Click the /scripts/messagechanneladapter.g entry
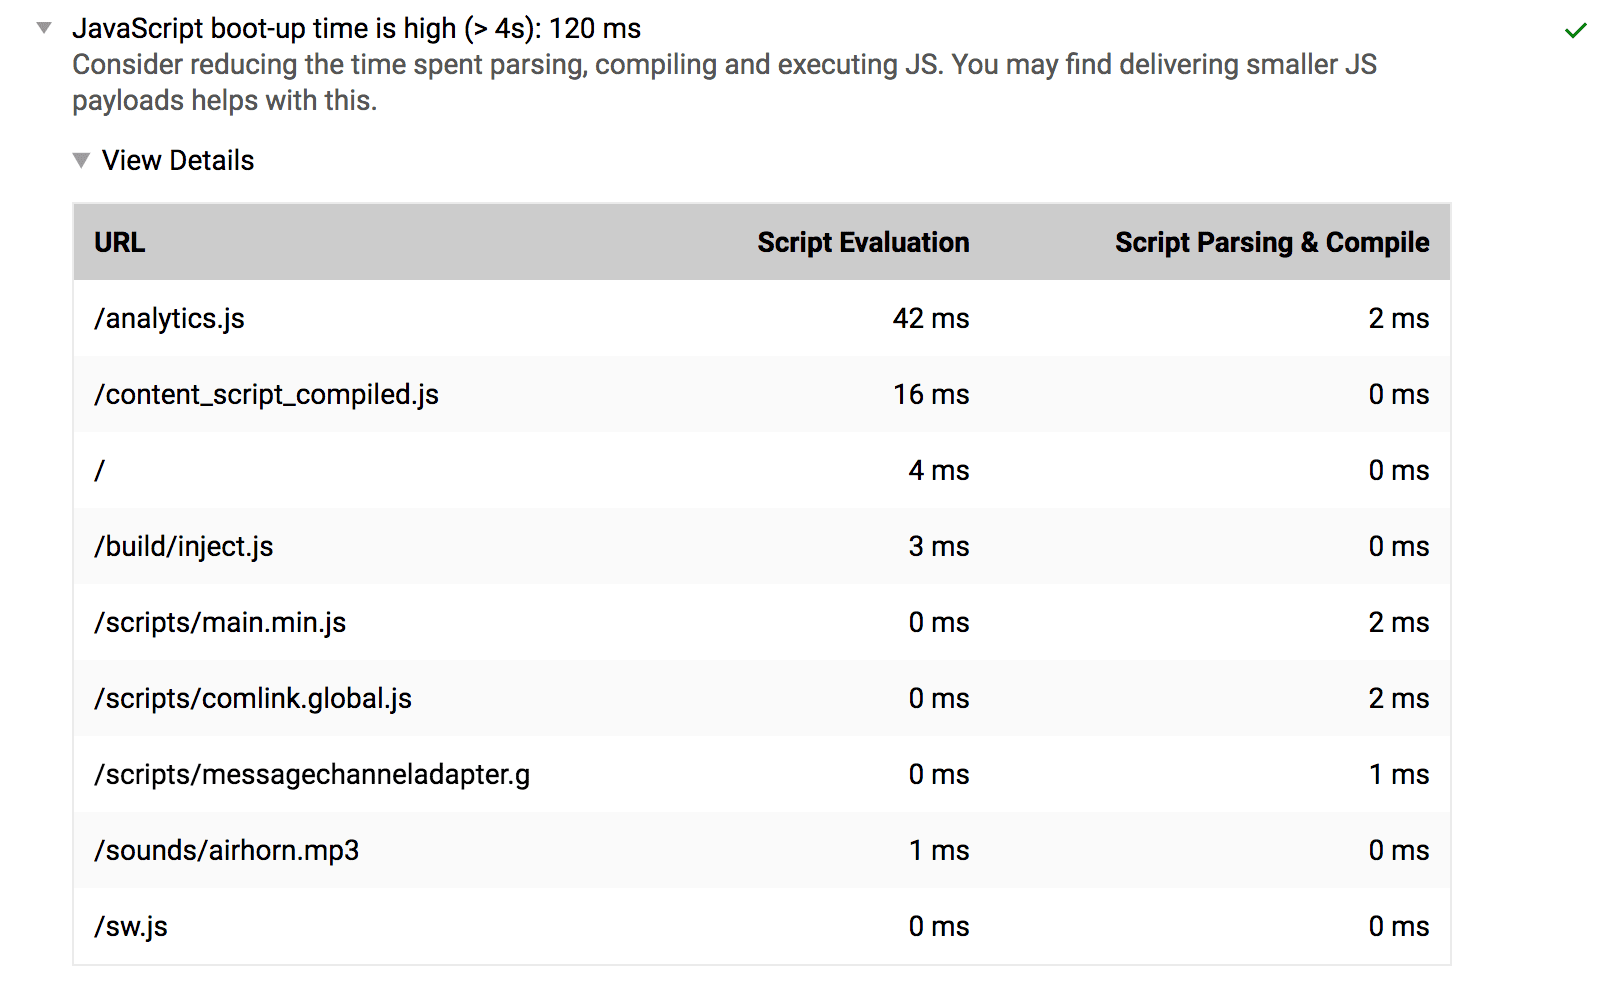The image size is (1614, 988). (x=313, y=774)
